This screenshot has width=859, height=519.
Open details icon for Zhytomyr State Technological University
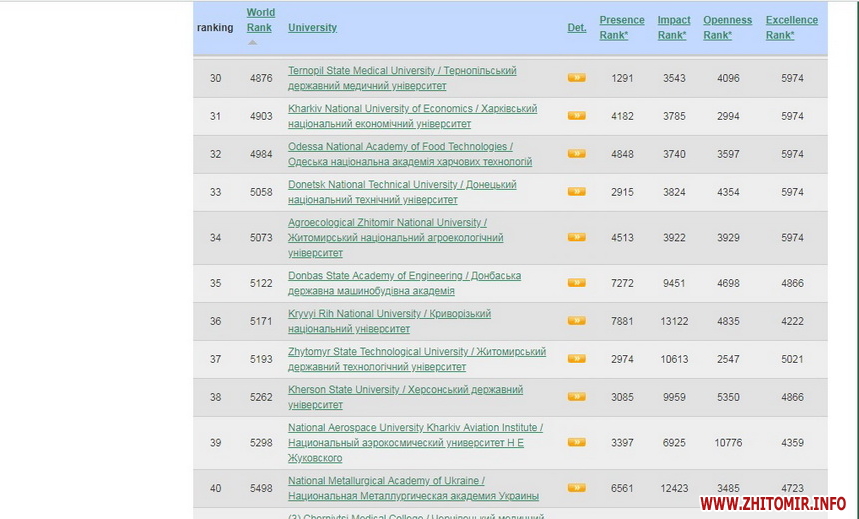[x=576, y=359]
